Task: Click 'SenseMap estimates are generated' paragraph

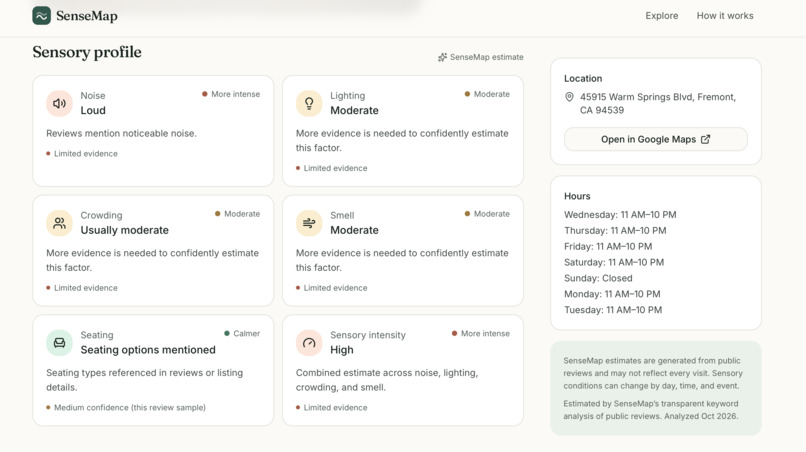Action: pos(653,373)
